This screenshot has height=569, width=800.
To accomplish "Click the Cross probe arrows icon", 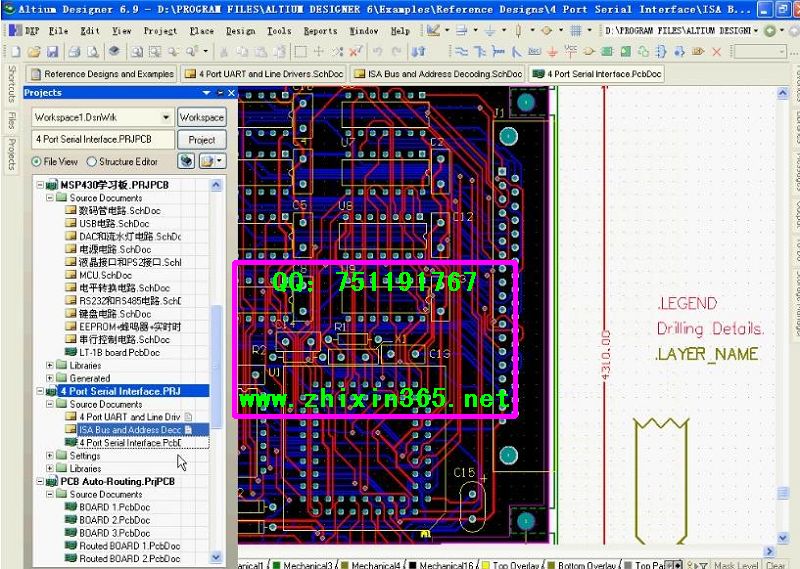I will (418, 52).
